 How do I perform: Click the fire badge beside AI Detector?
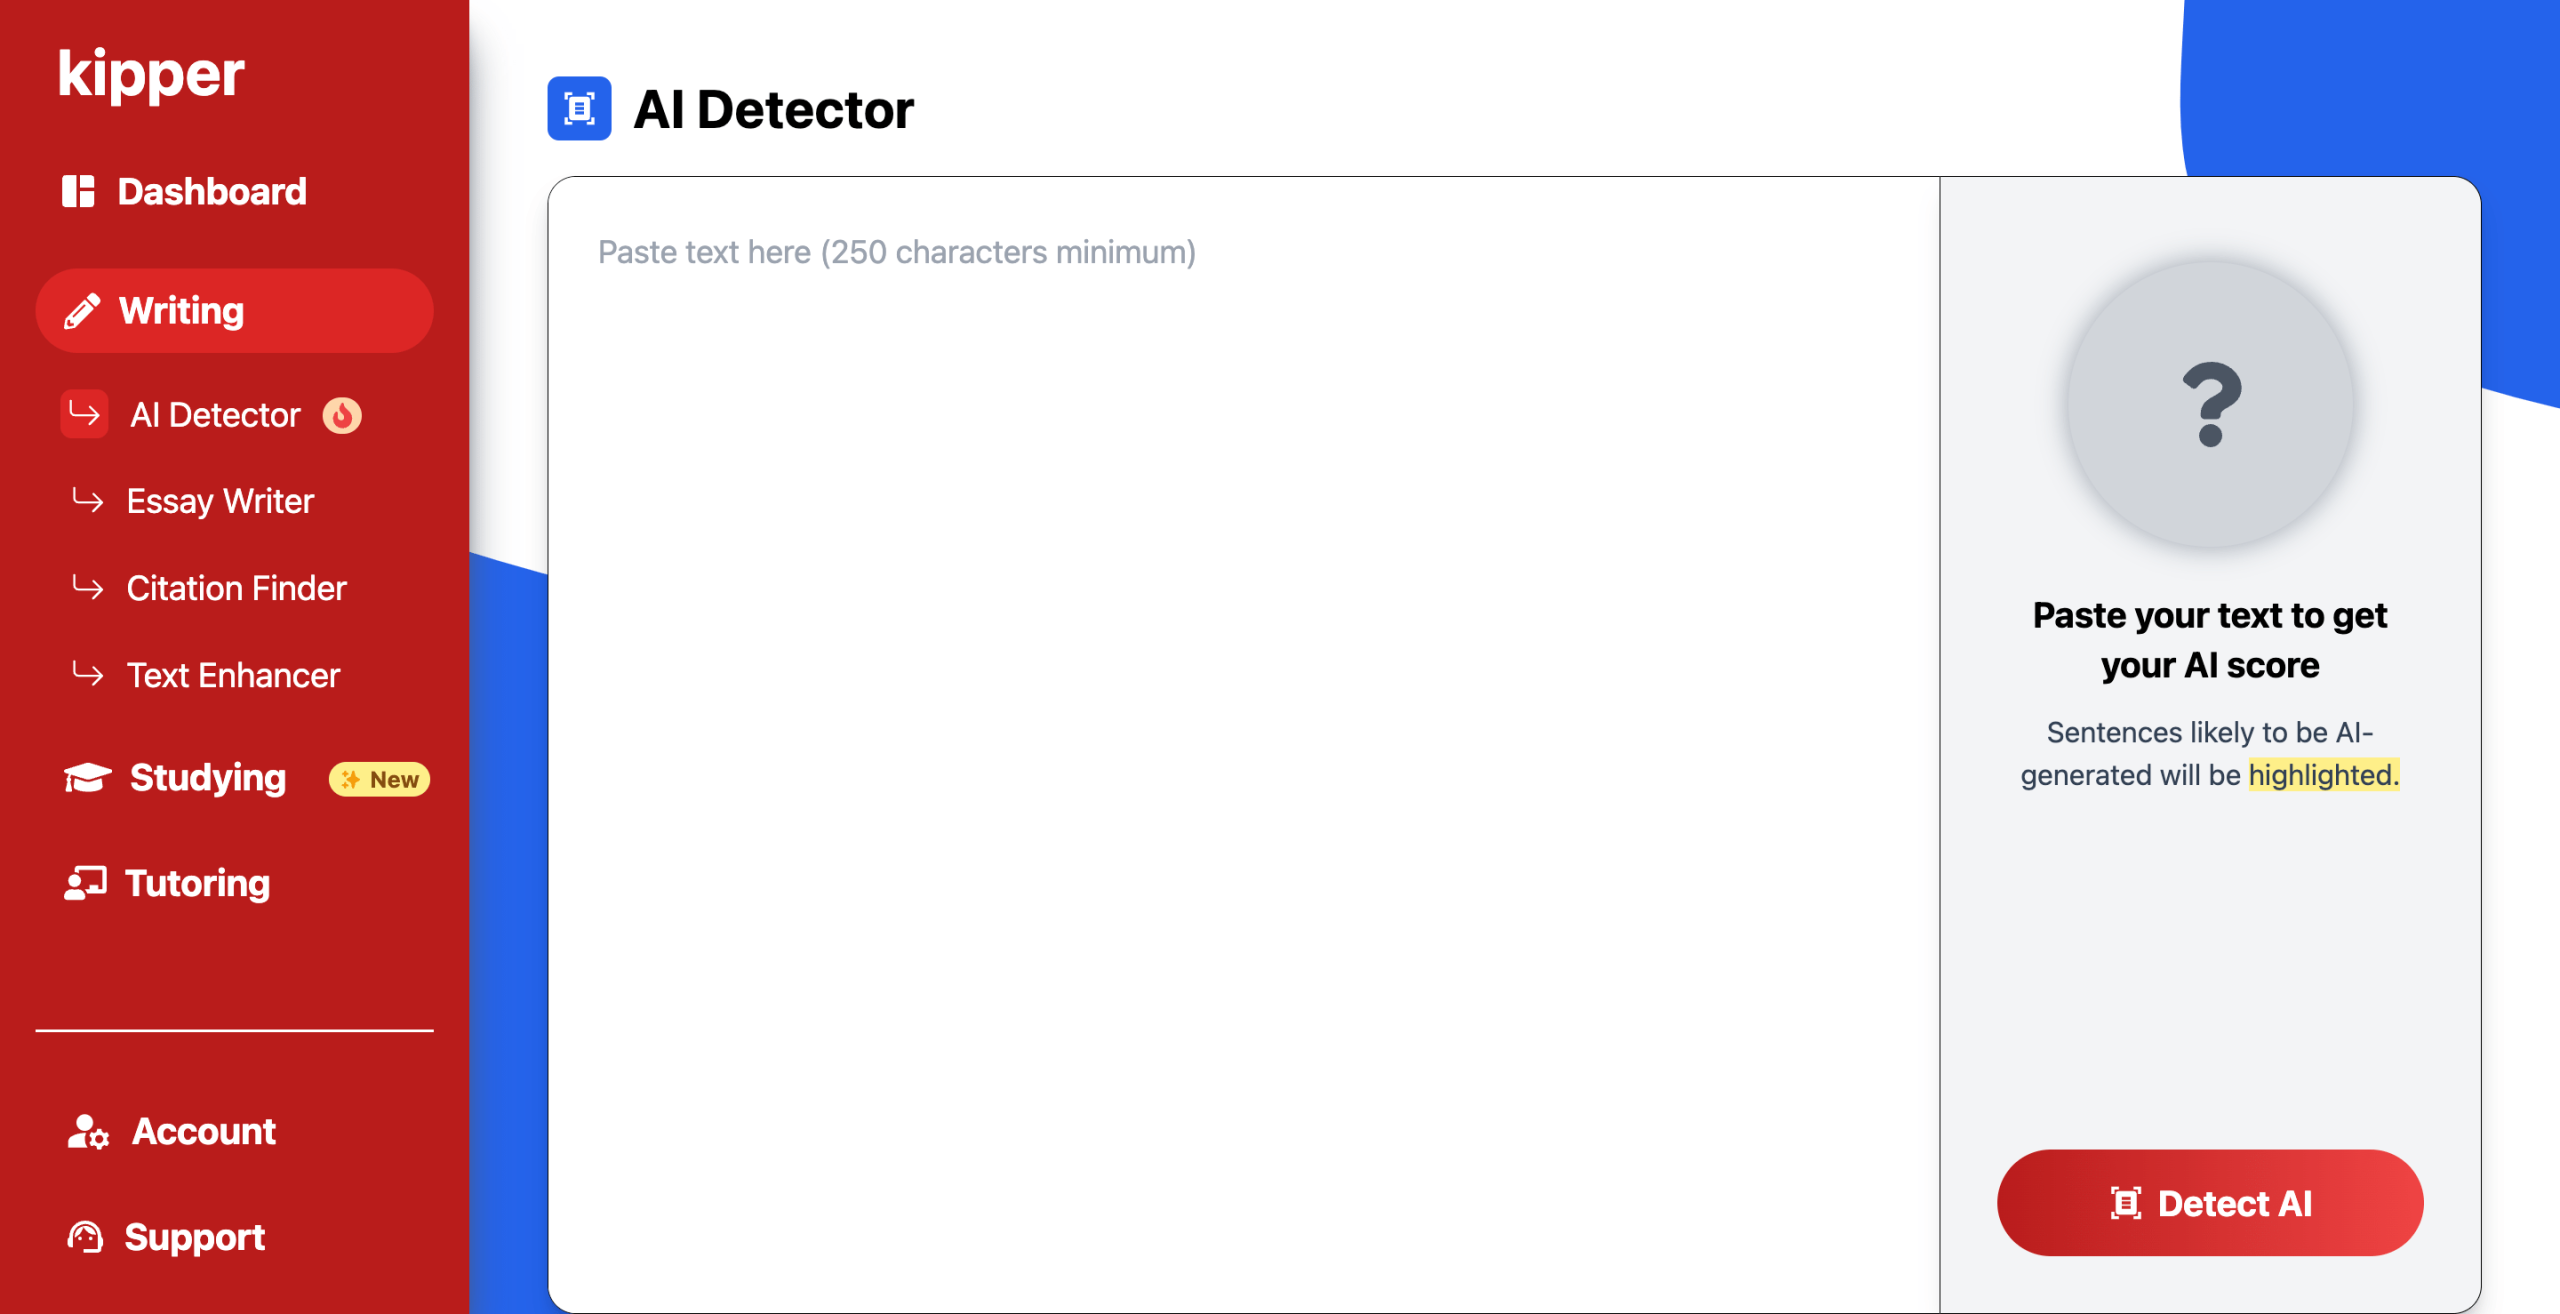(342, 415)
